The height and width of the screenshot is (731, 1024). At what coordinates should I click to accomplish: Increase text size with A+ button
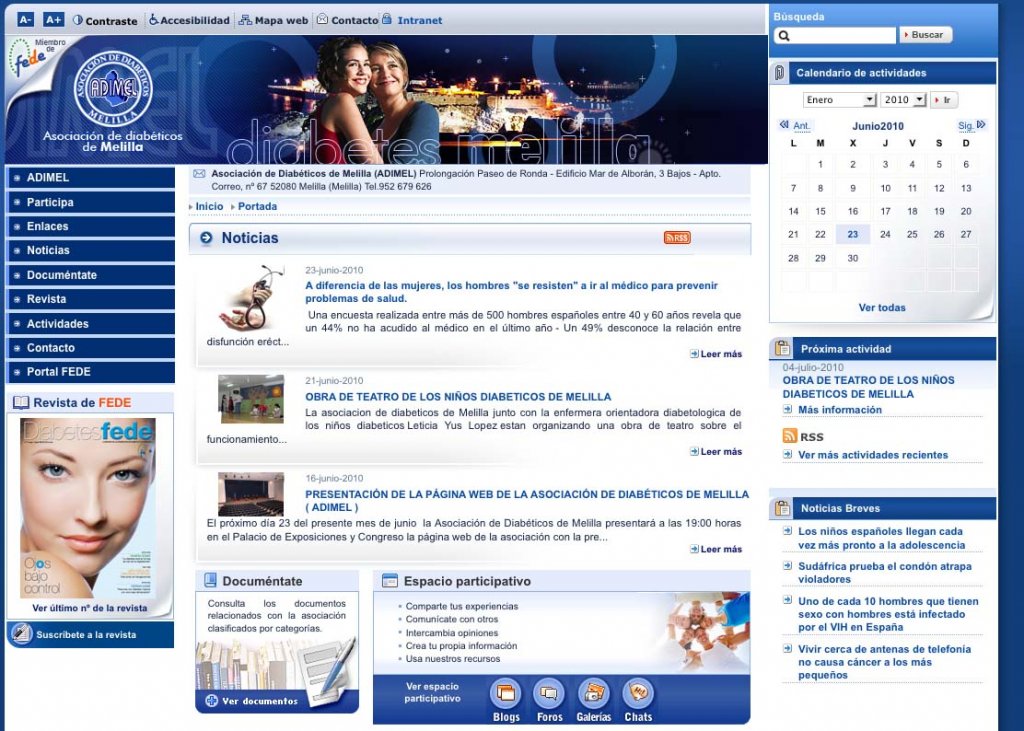53,20
